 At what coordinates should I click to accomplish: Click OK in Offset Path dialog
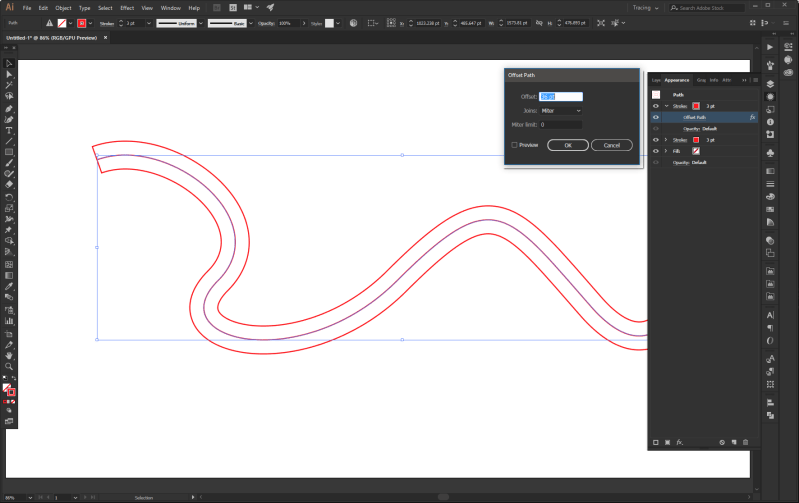pyautogui.click(x=568, y=145)
